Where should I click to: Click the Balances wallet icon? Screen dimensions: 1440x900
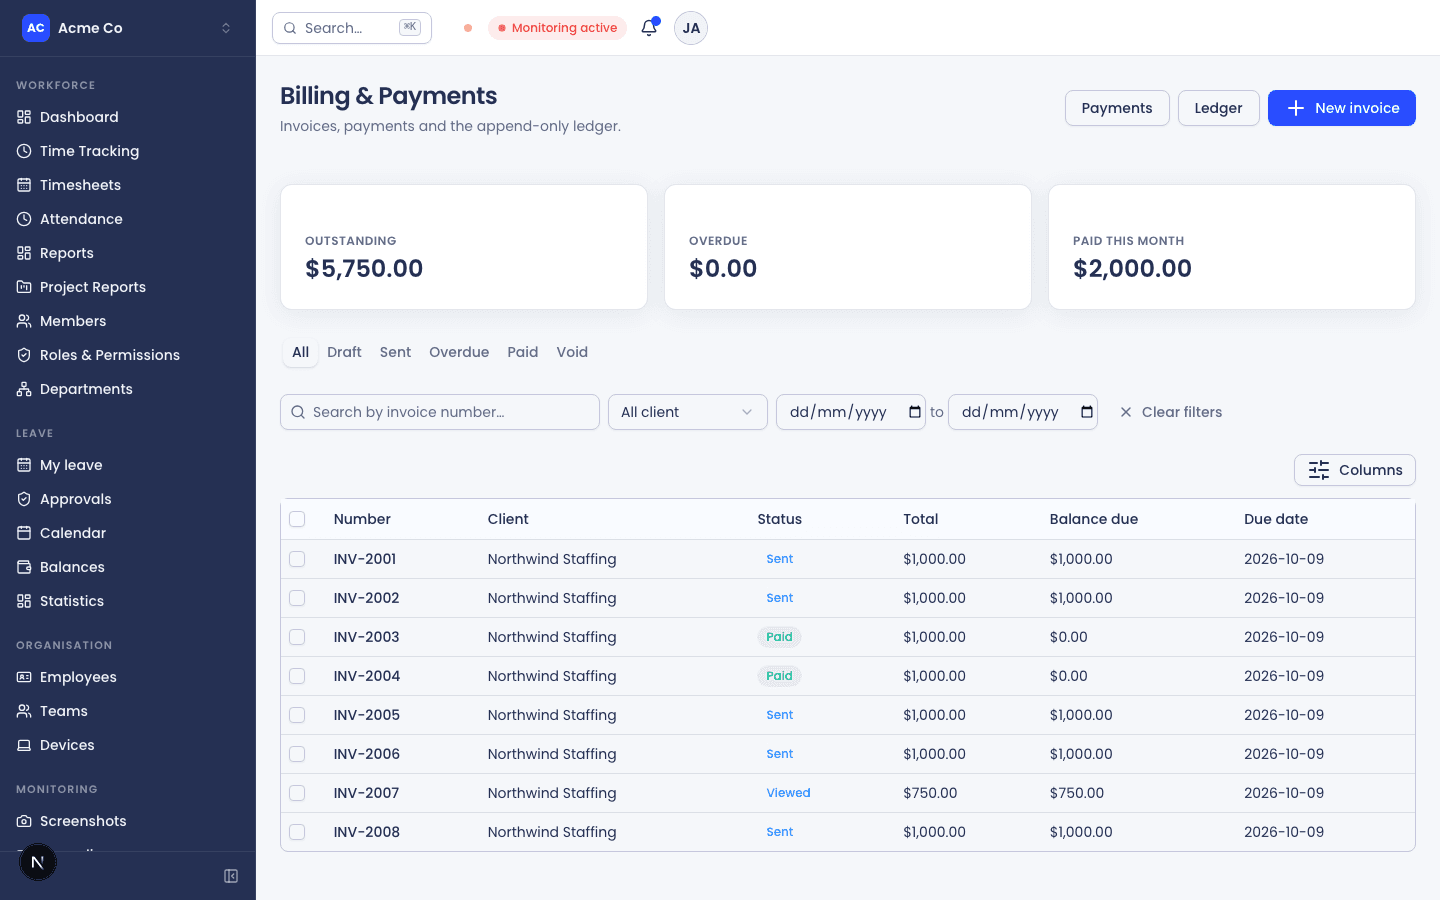[x=24, y=567]
